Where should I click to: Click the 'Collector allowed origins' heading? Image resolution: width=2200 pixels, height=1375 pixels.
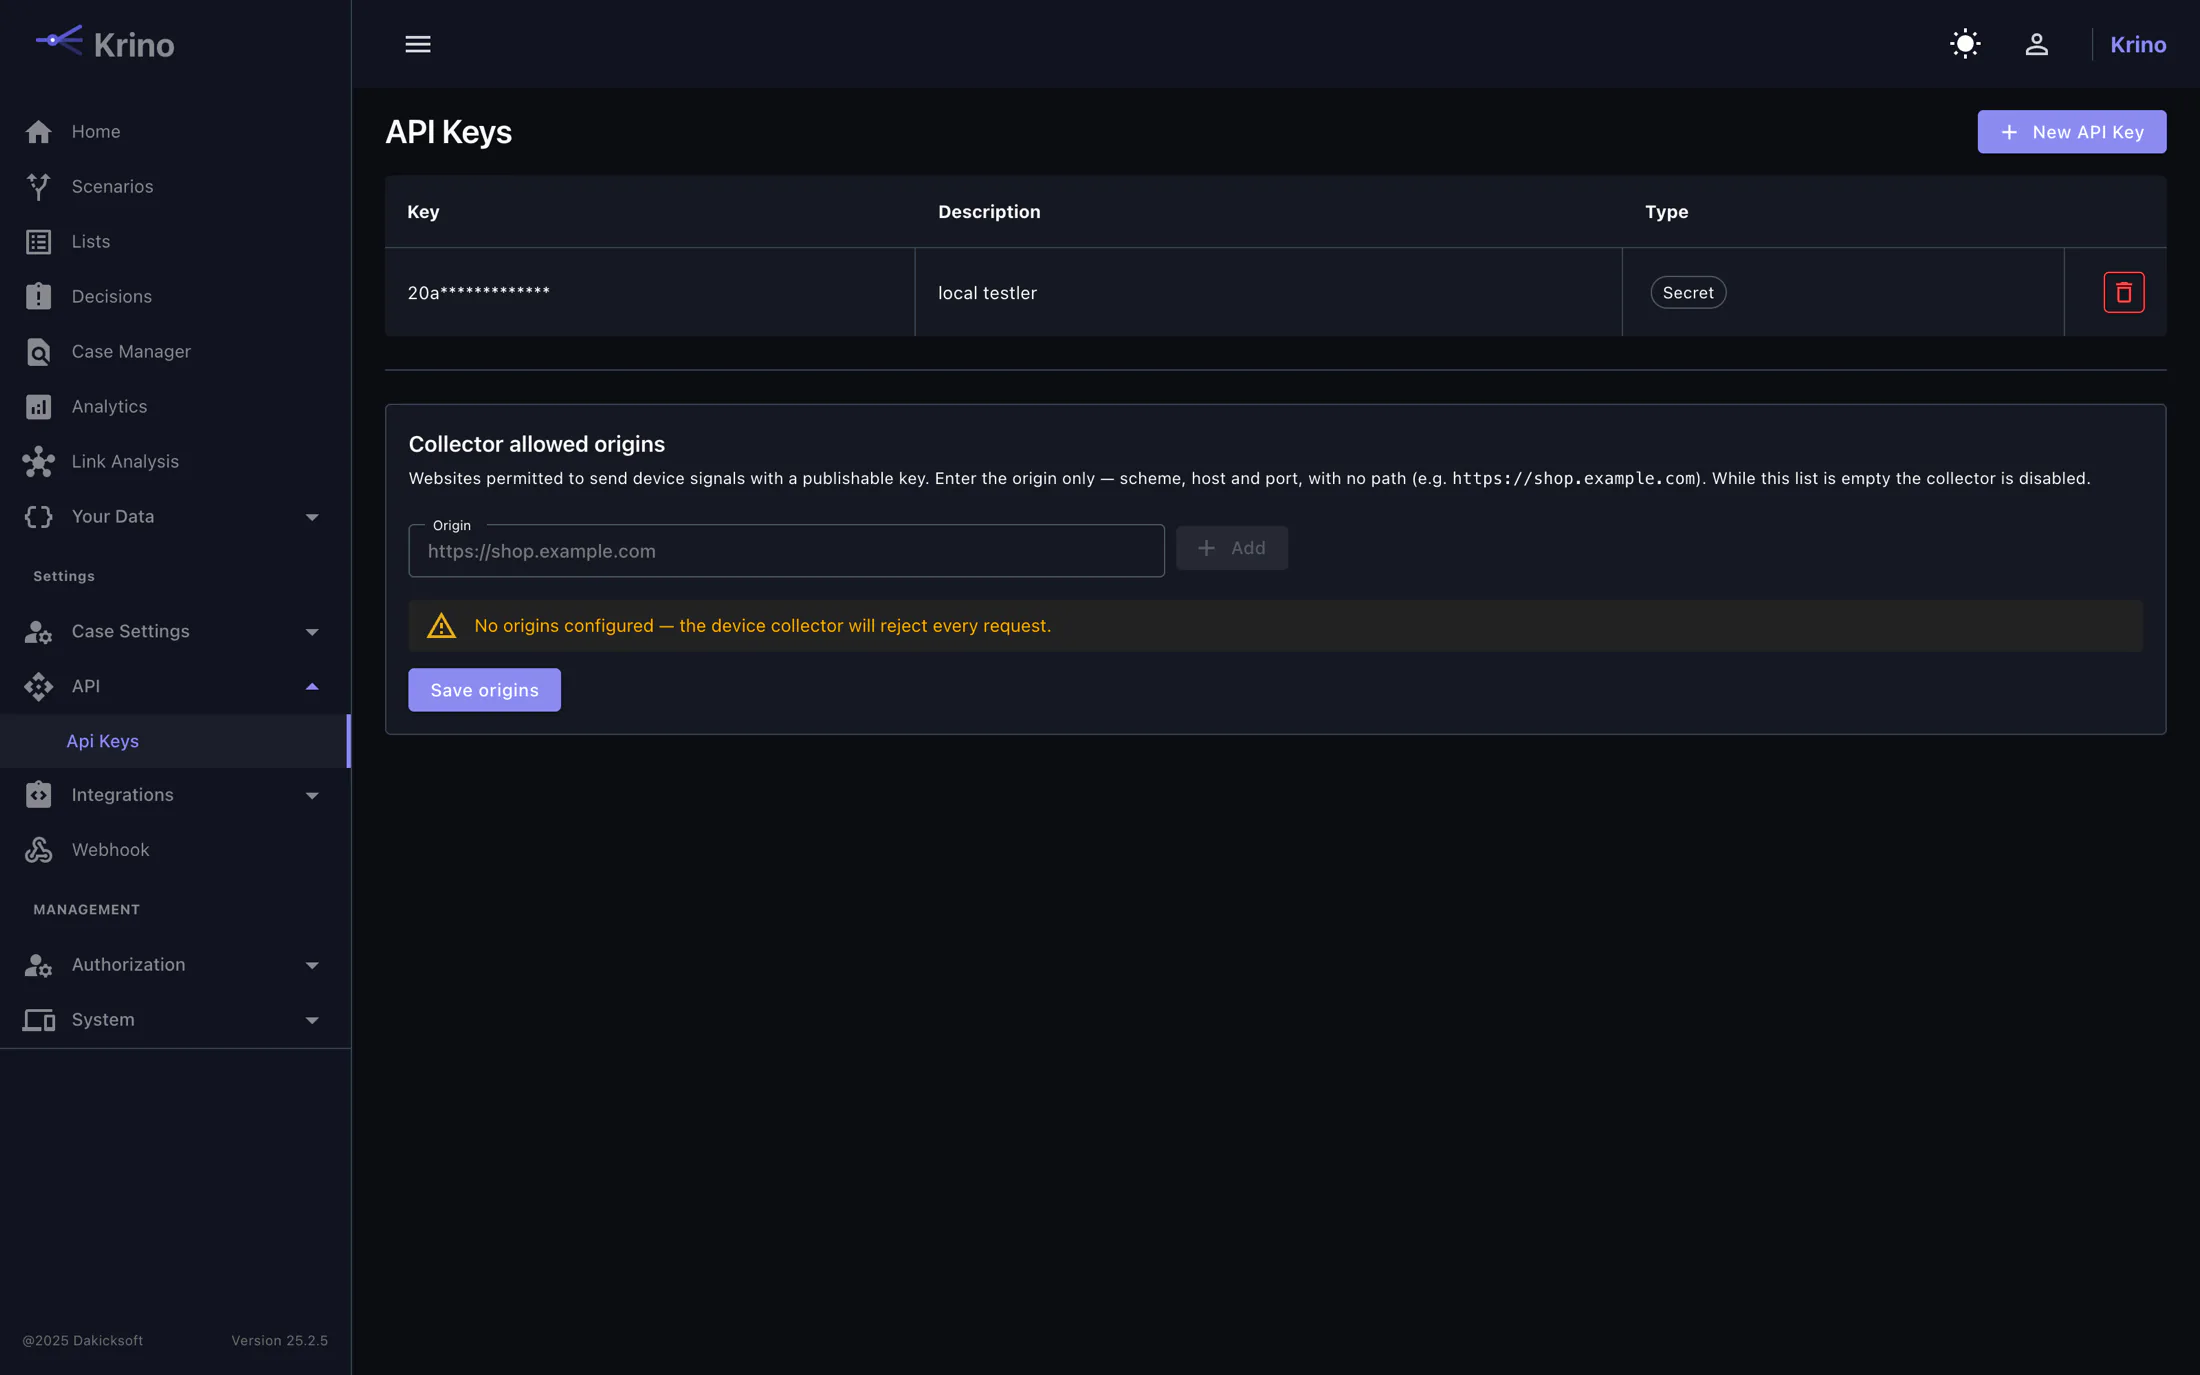(536, 444)
